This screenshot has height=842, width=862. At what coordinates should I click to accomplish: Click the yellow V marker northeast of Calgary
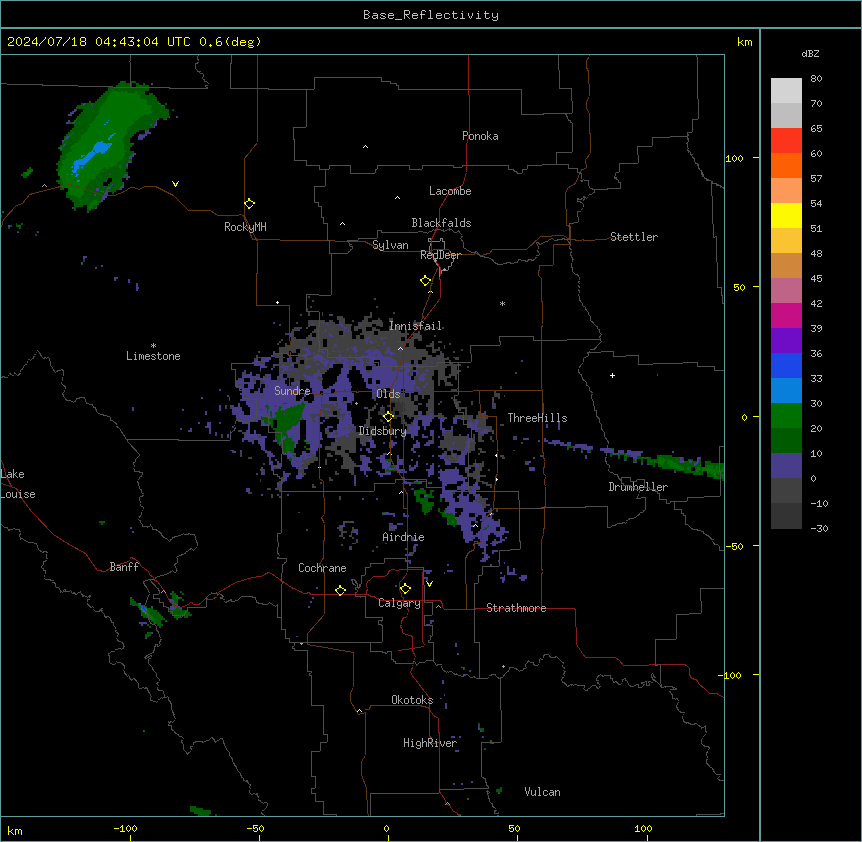[x=429, y=584]
